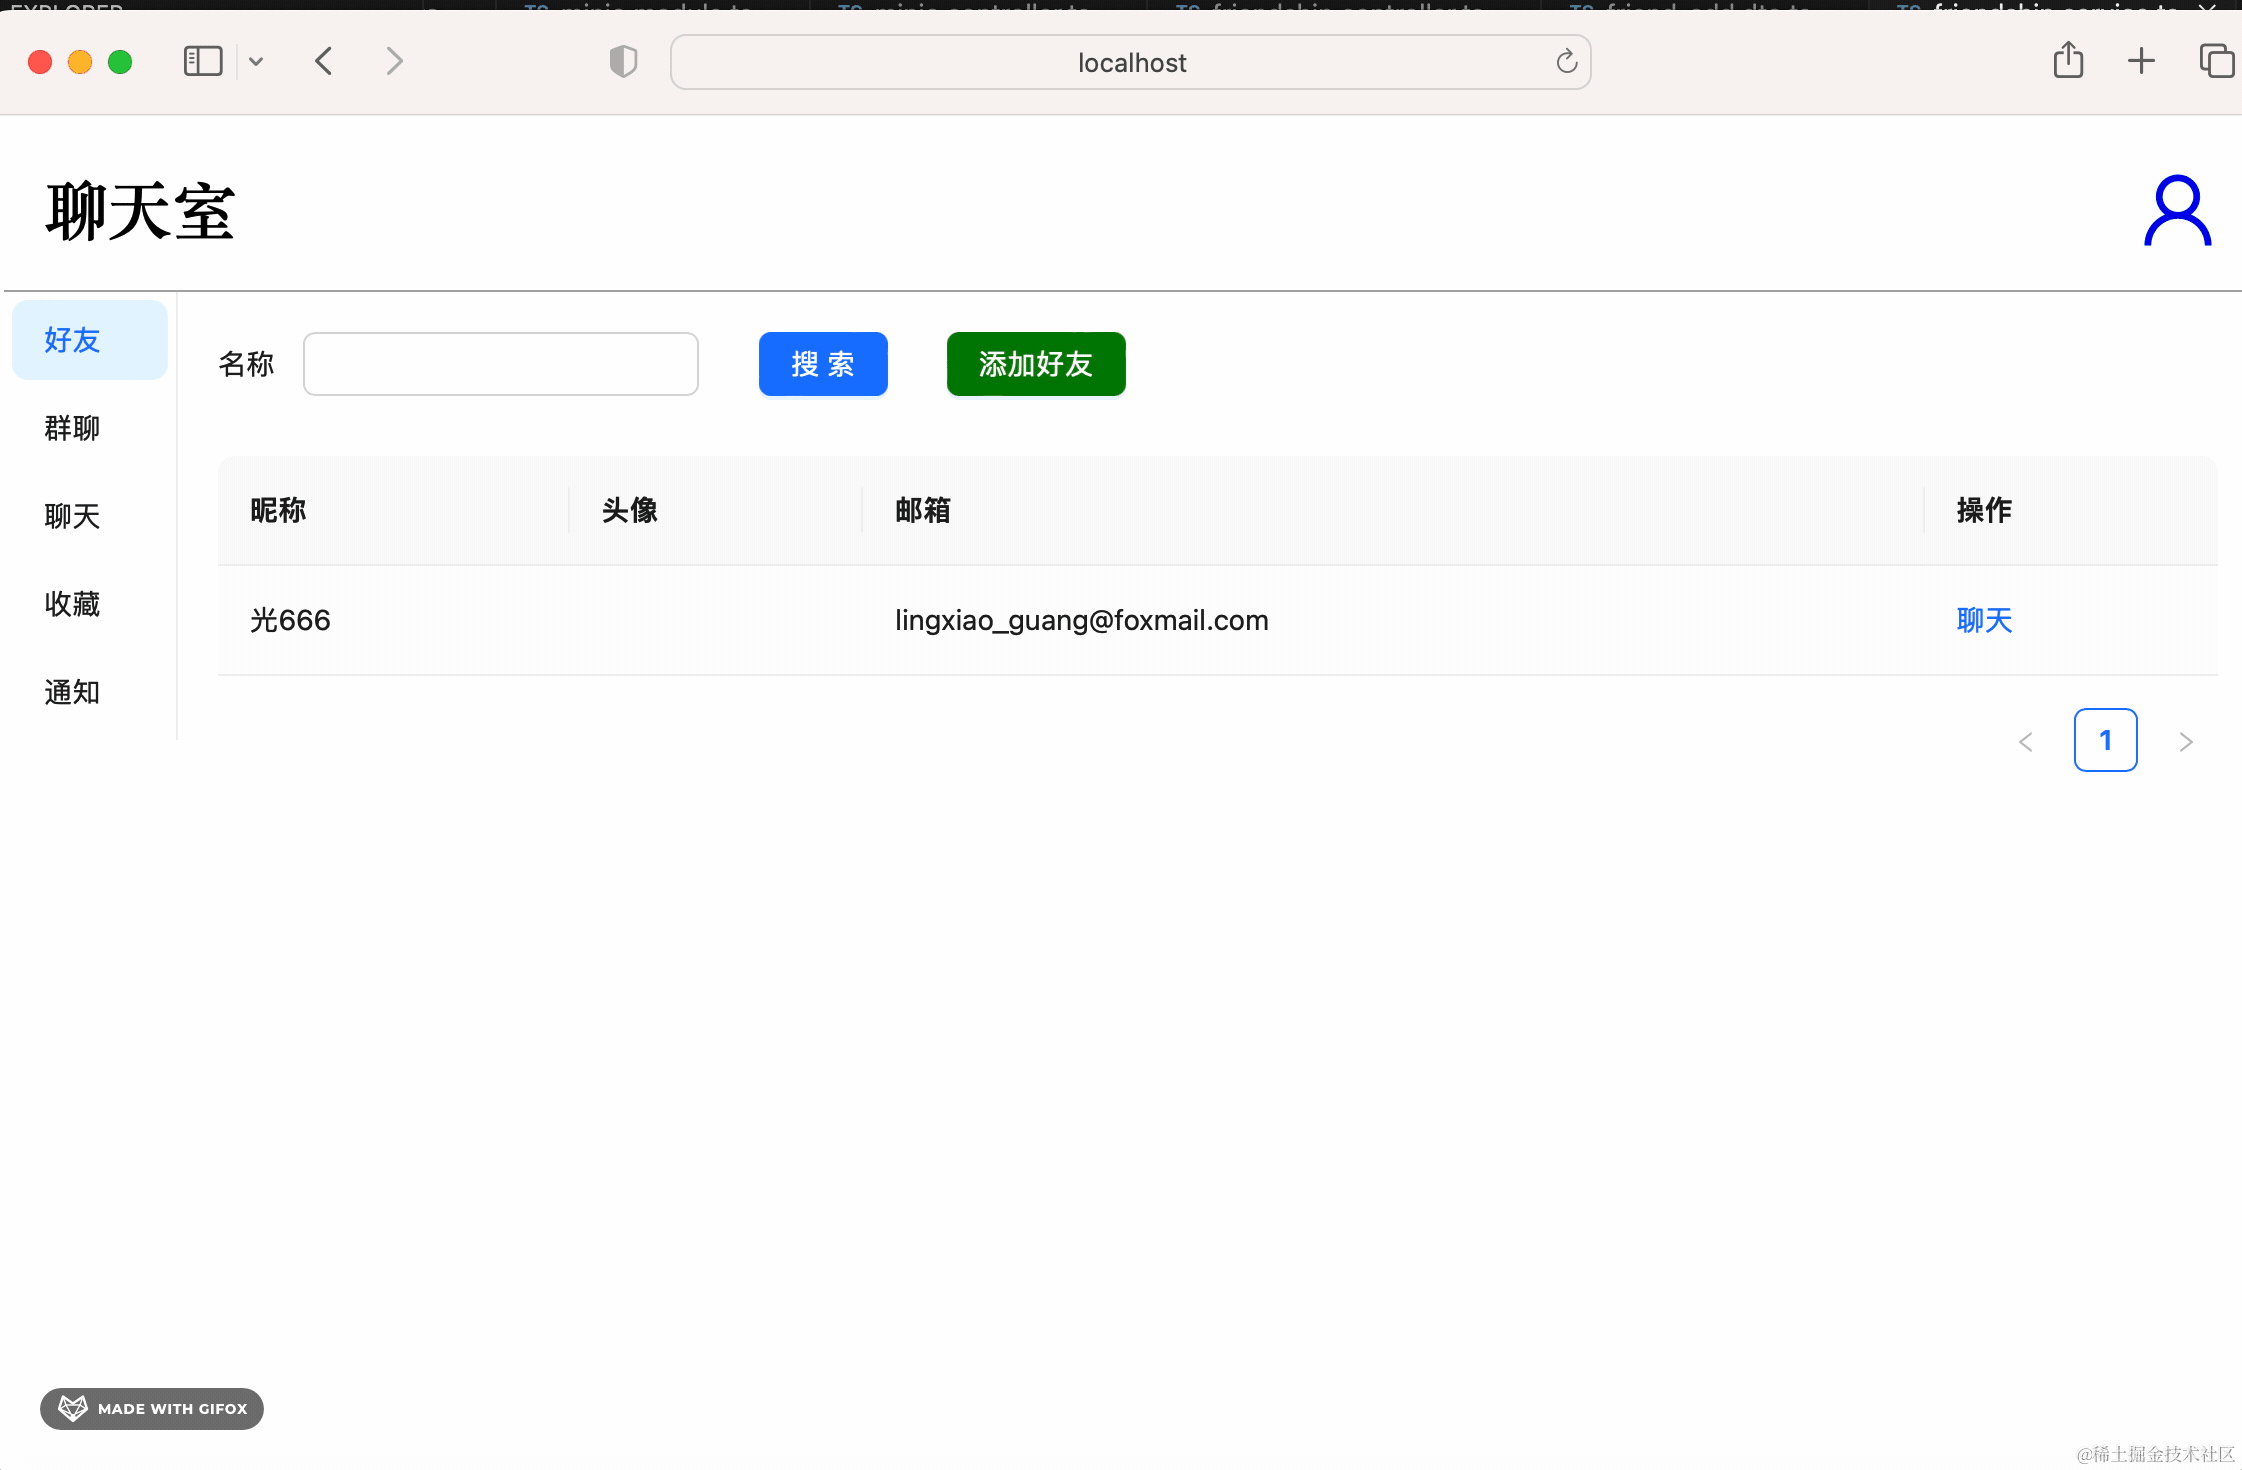The height and width of the screenshot is (1470, 2242).
Task: Open privacy shield report icon
Action: click(623, 62)
